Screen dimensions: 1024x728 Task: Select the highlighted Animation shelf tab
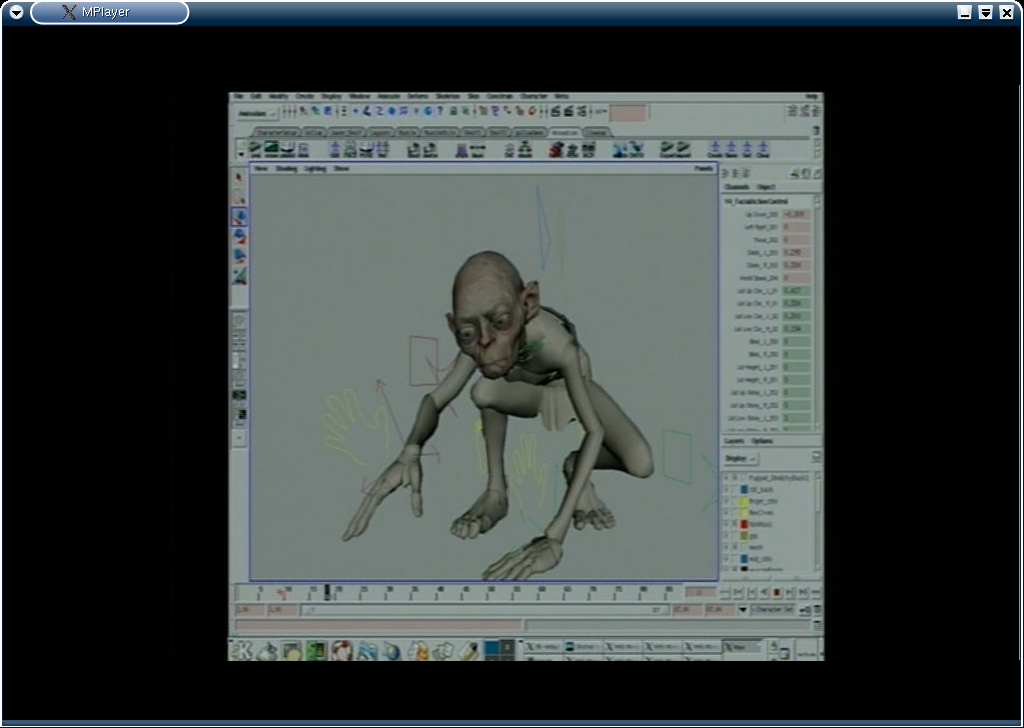565,133
